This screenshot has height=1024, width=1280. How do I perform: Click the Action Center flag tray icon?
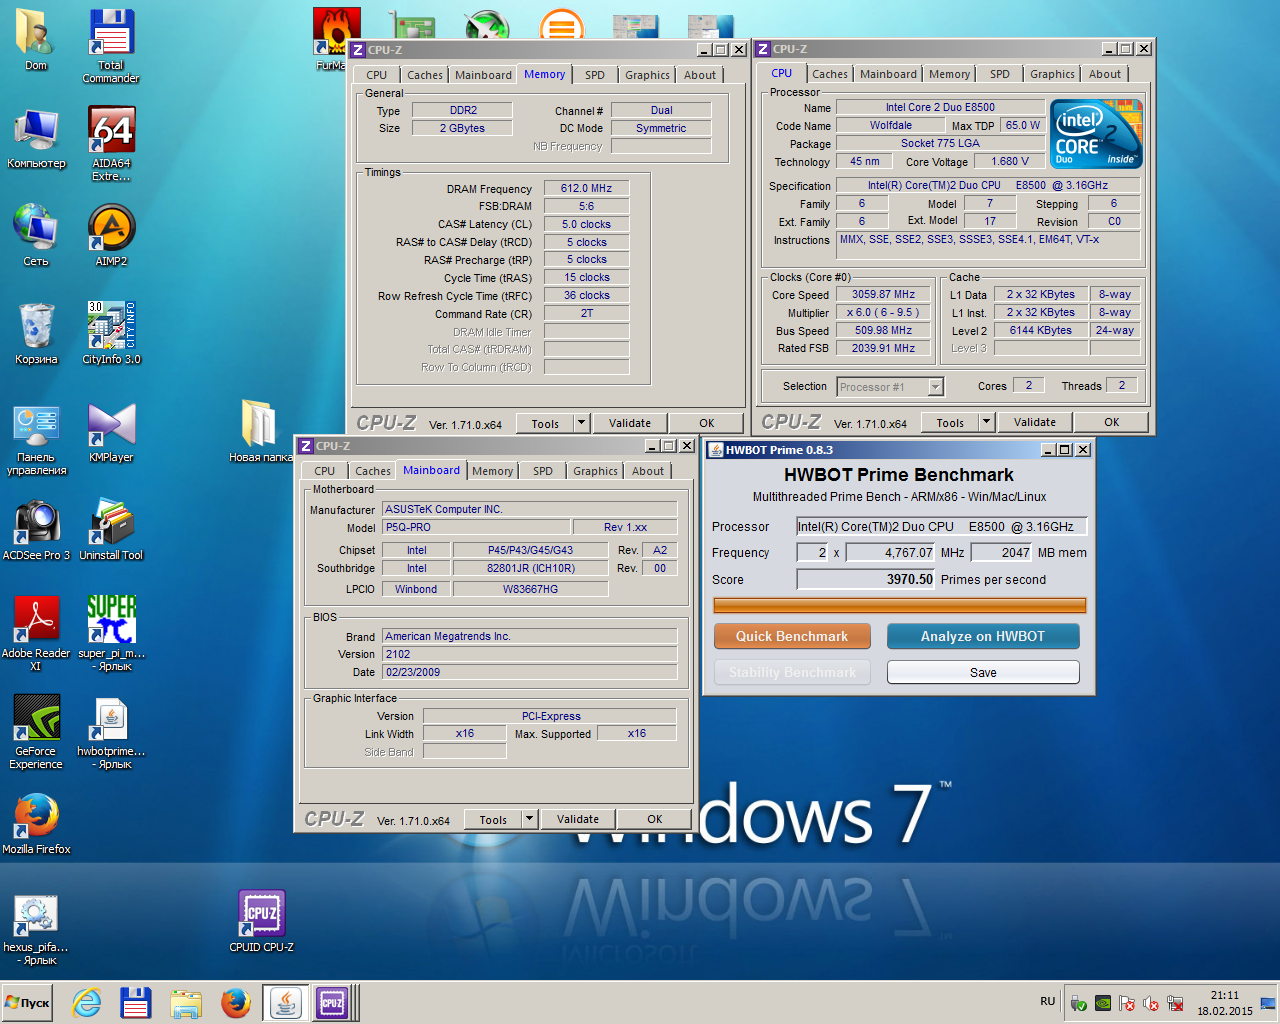click(x=1127, y=1003)
